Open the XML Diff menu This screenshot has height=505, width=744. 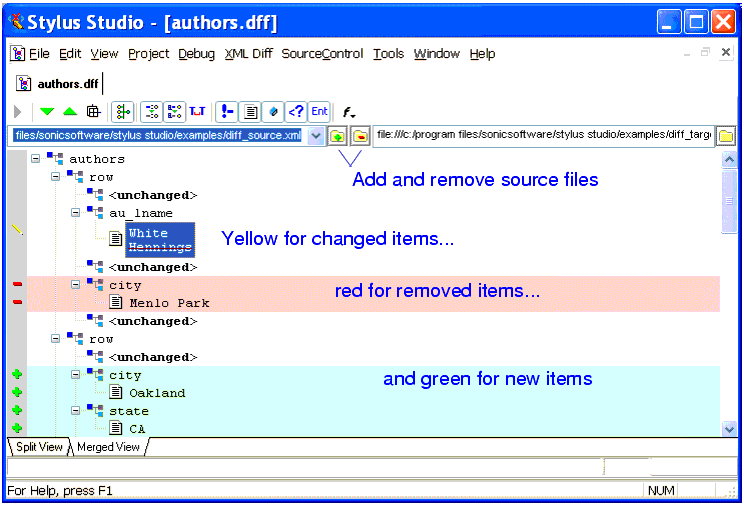(x=248, y=54)
